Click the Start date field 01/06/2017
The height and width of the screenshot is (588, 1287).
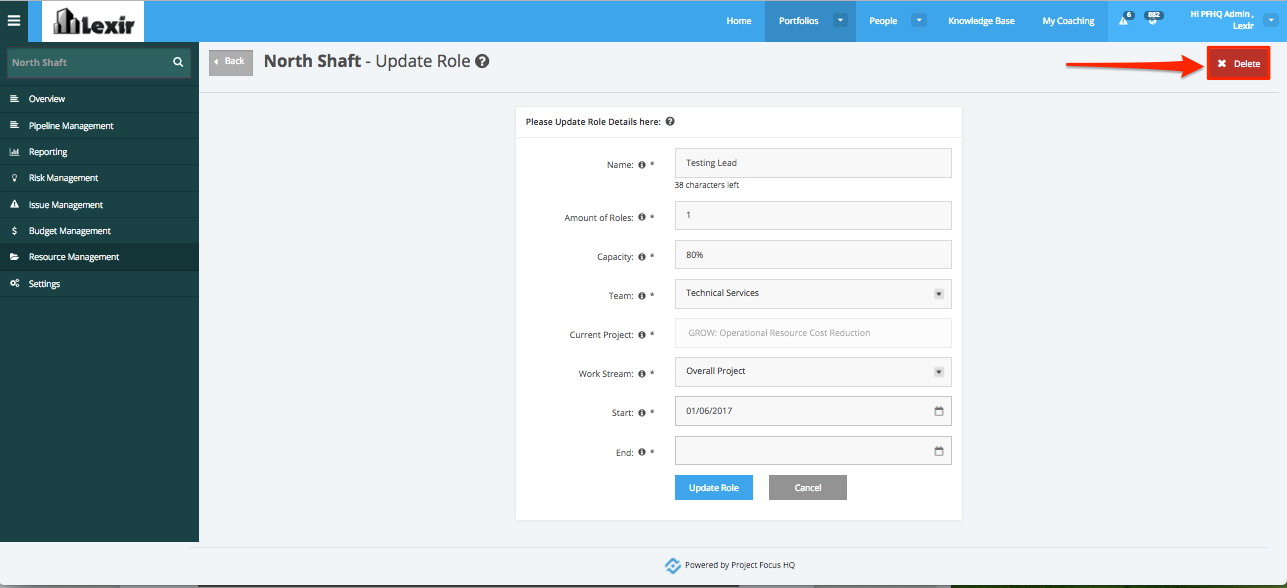813,411
